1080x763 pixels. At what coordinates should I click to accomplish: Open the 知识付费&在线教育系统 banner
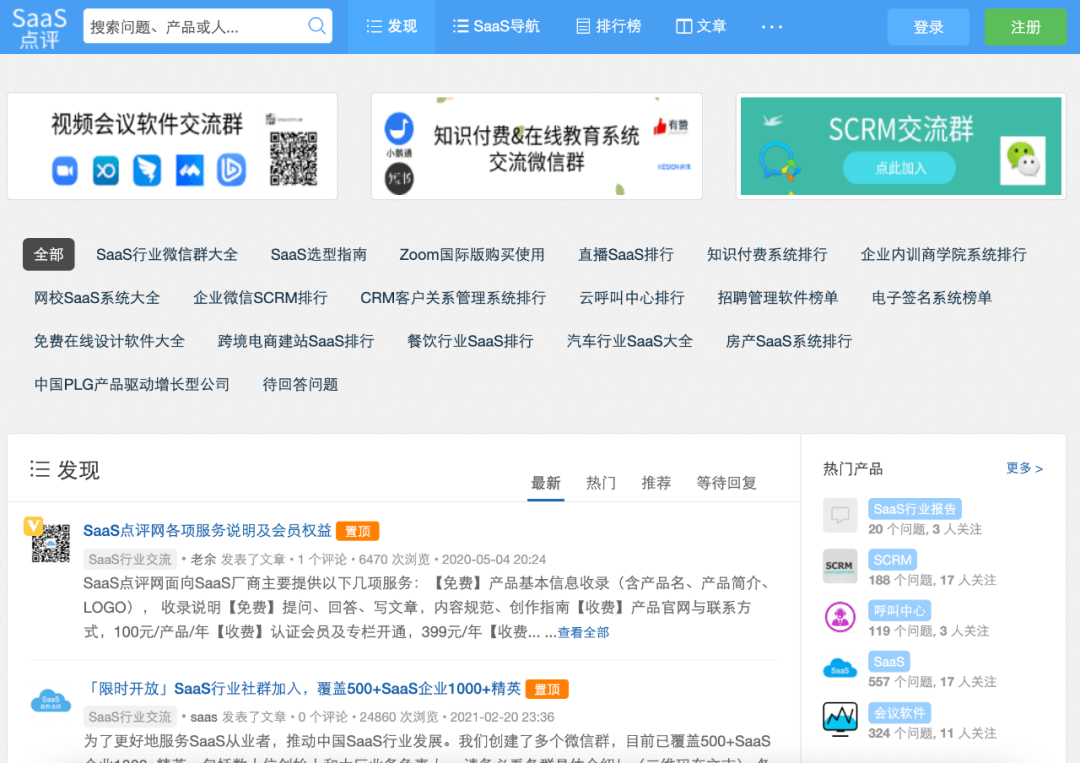pos(537,146)
